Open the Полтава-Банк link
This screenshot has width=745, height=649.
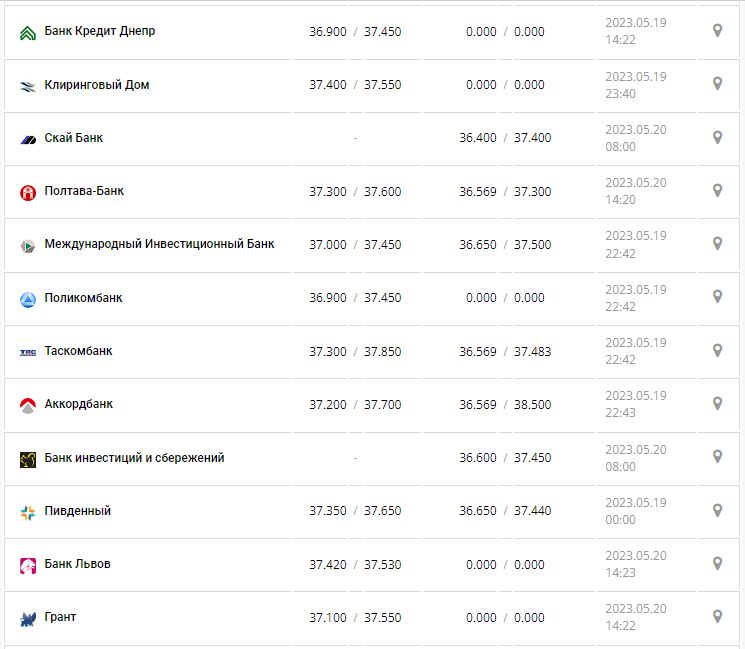84,191
